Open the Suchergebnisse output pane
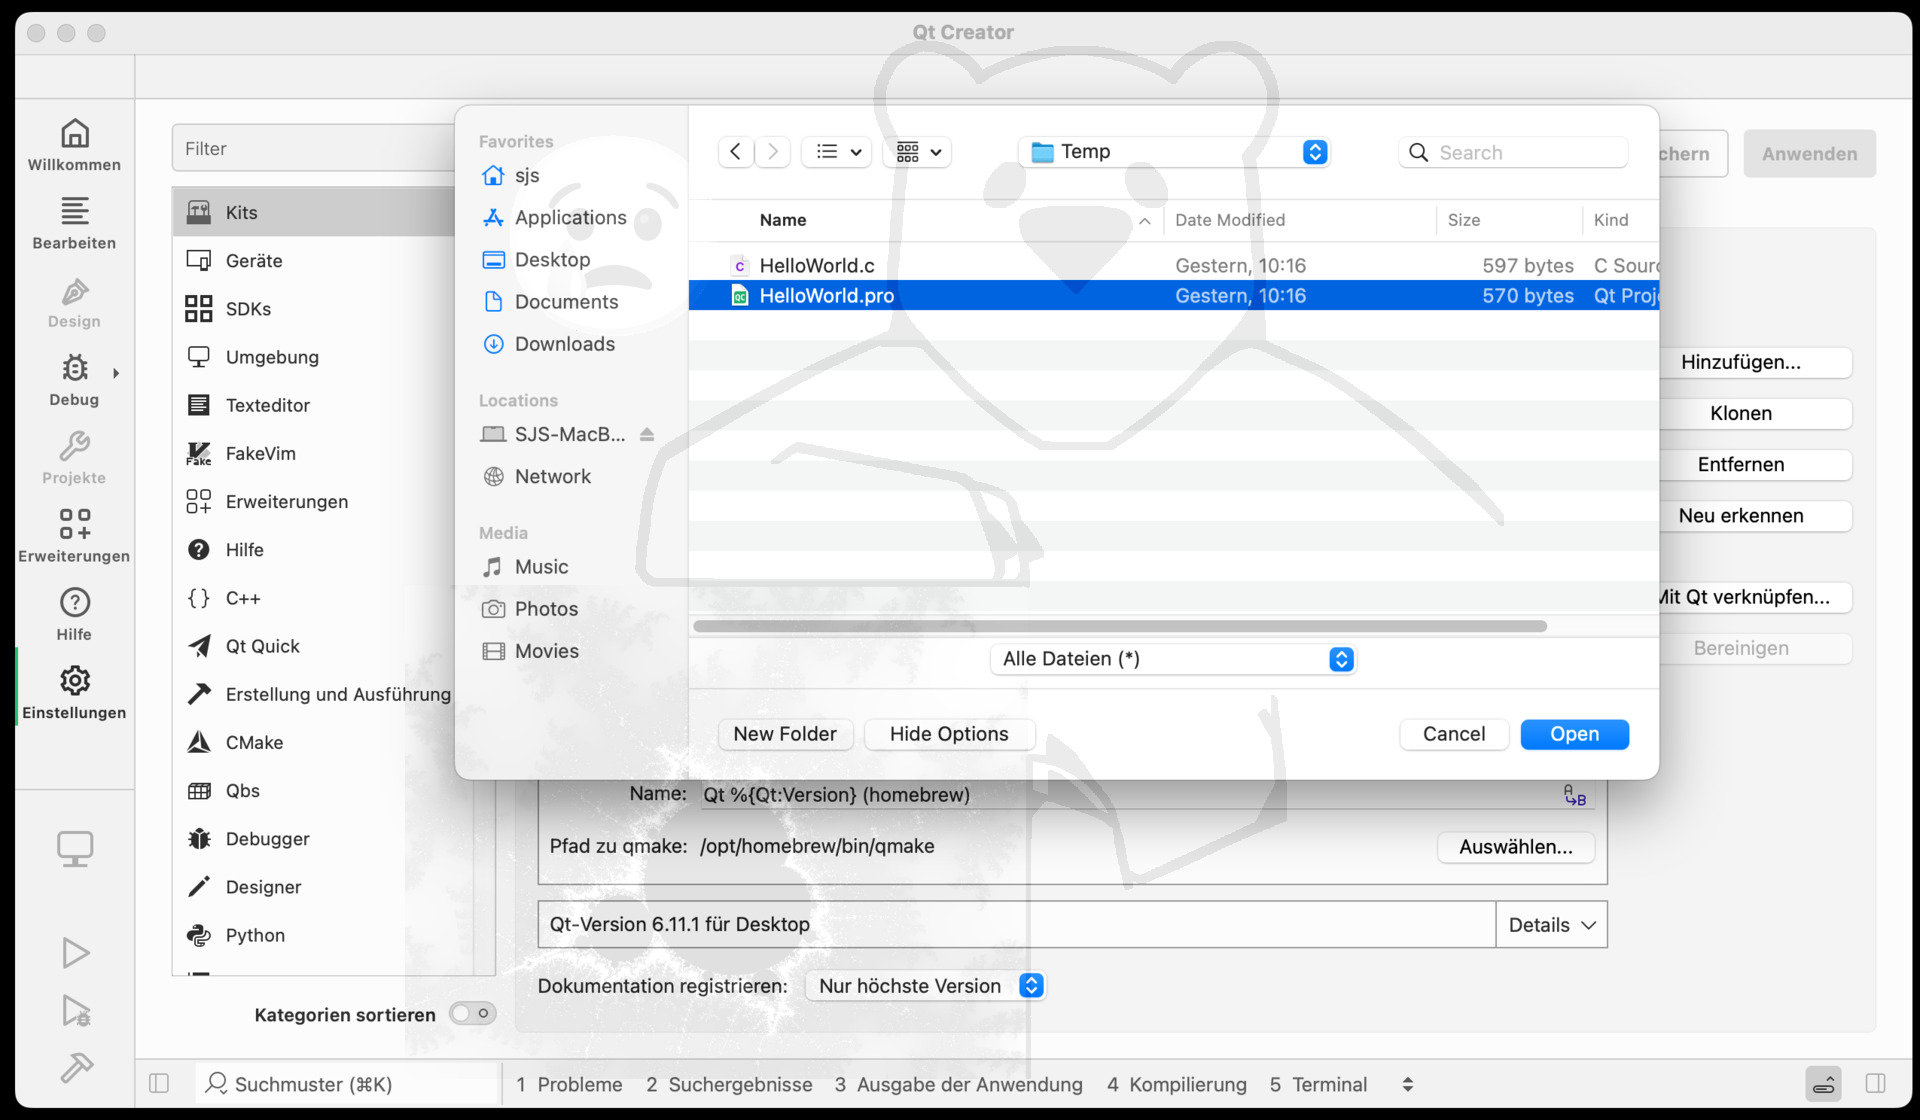Viewport: 1920px width, 1120px height. tap(729, 1084)
